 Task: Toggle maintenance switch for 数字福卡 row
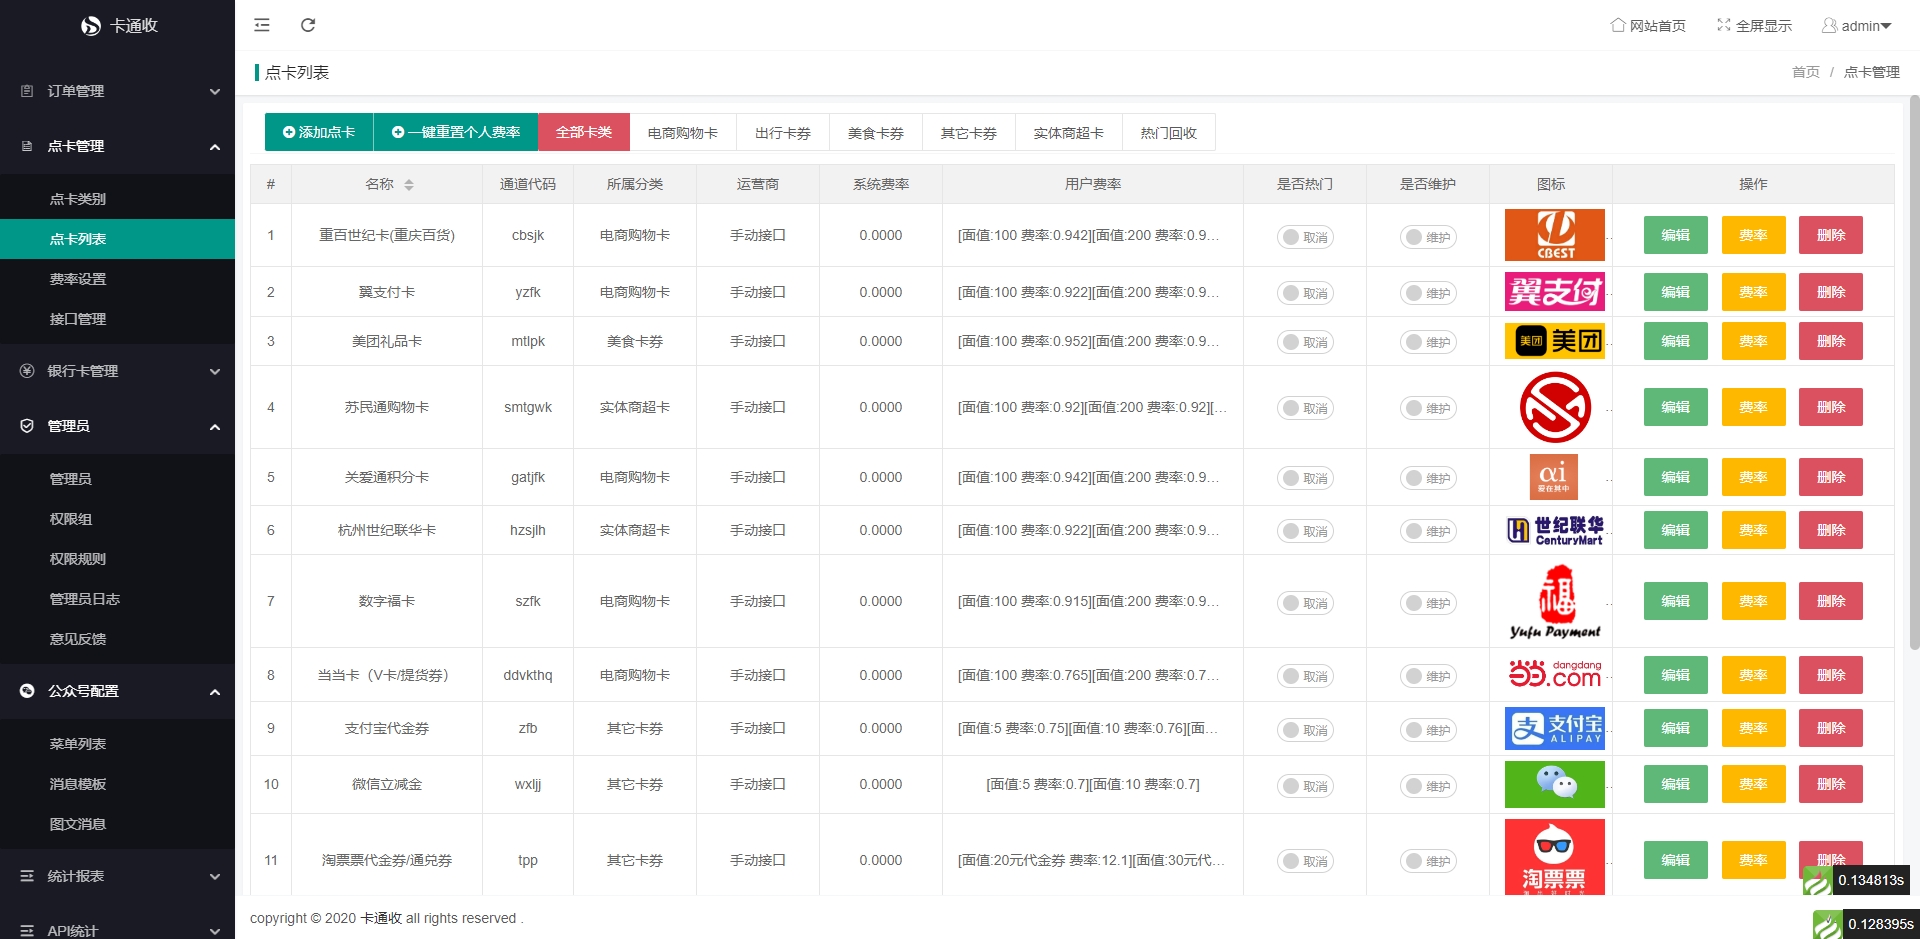point(1427,603)
